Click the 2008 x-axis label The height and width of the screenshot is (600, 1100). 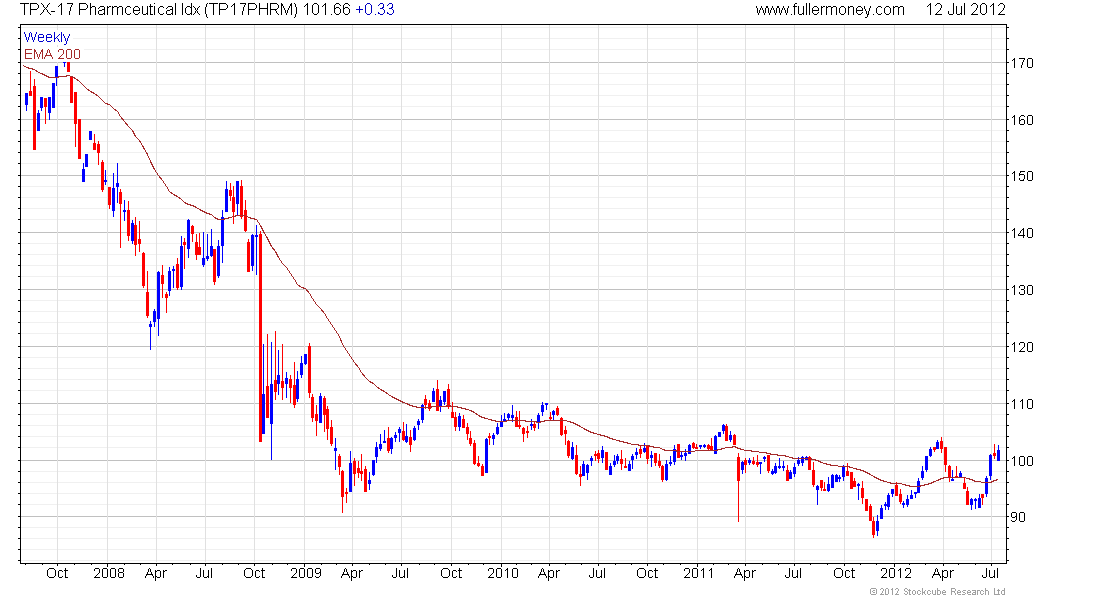click(x=109, y=573)
